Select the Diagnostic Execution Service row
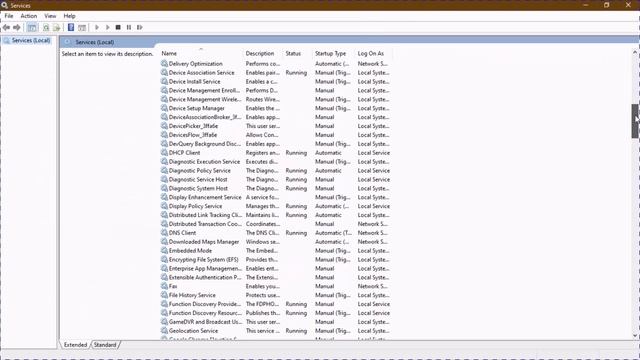The height and width of the screenshot is (360, 640). (276, 162)
